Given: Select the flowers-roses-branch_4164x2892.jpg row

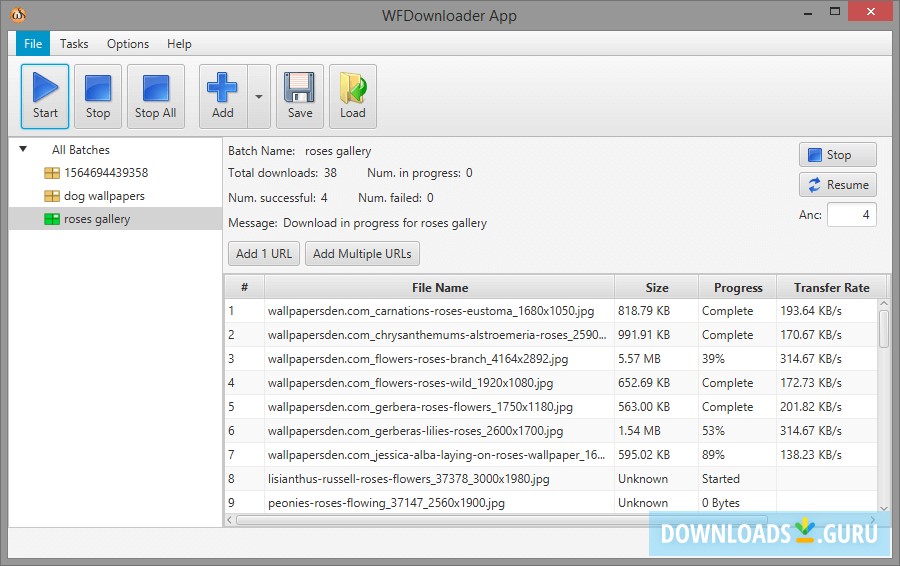Looking at the screenshot, I should pyautogui.click(x=551, y=359).
